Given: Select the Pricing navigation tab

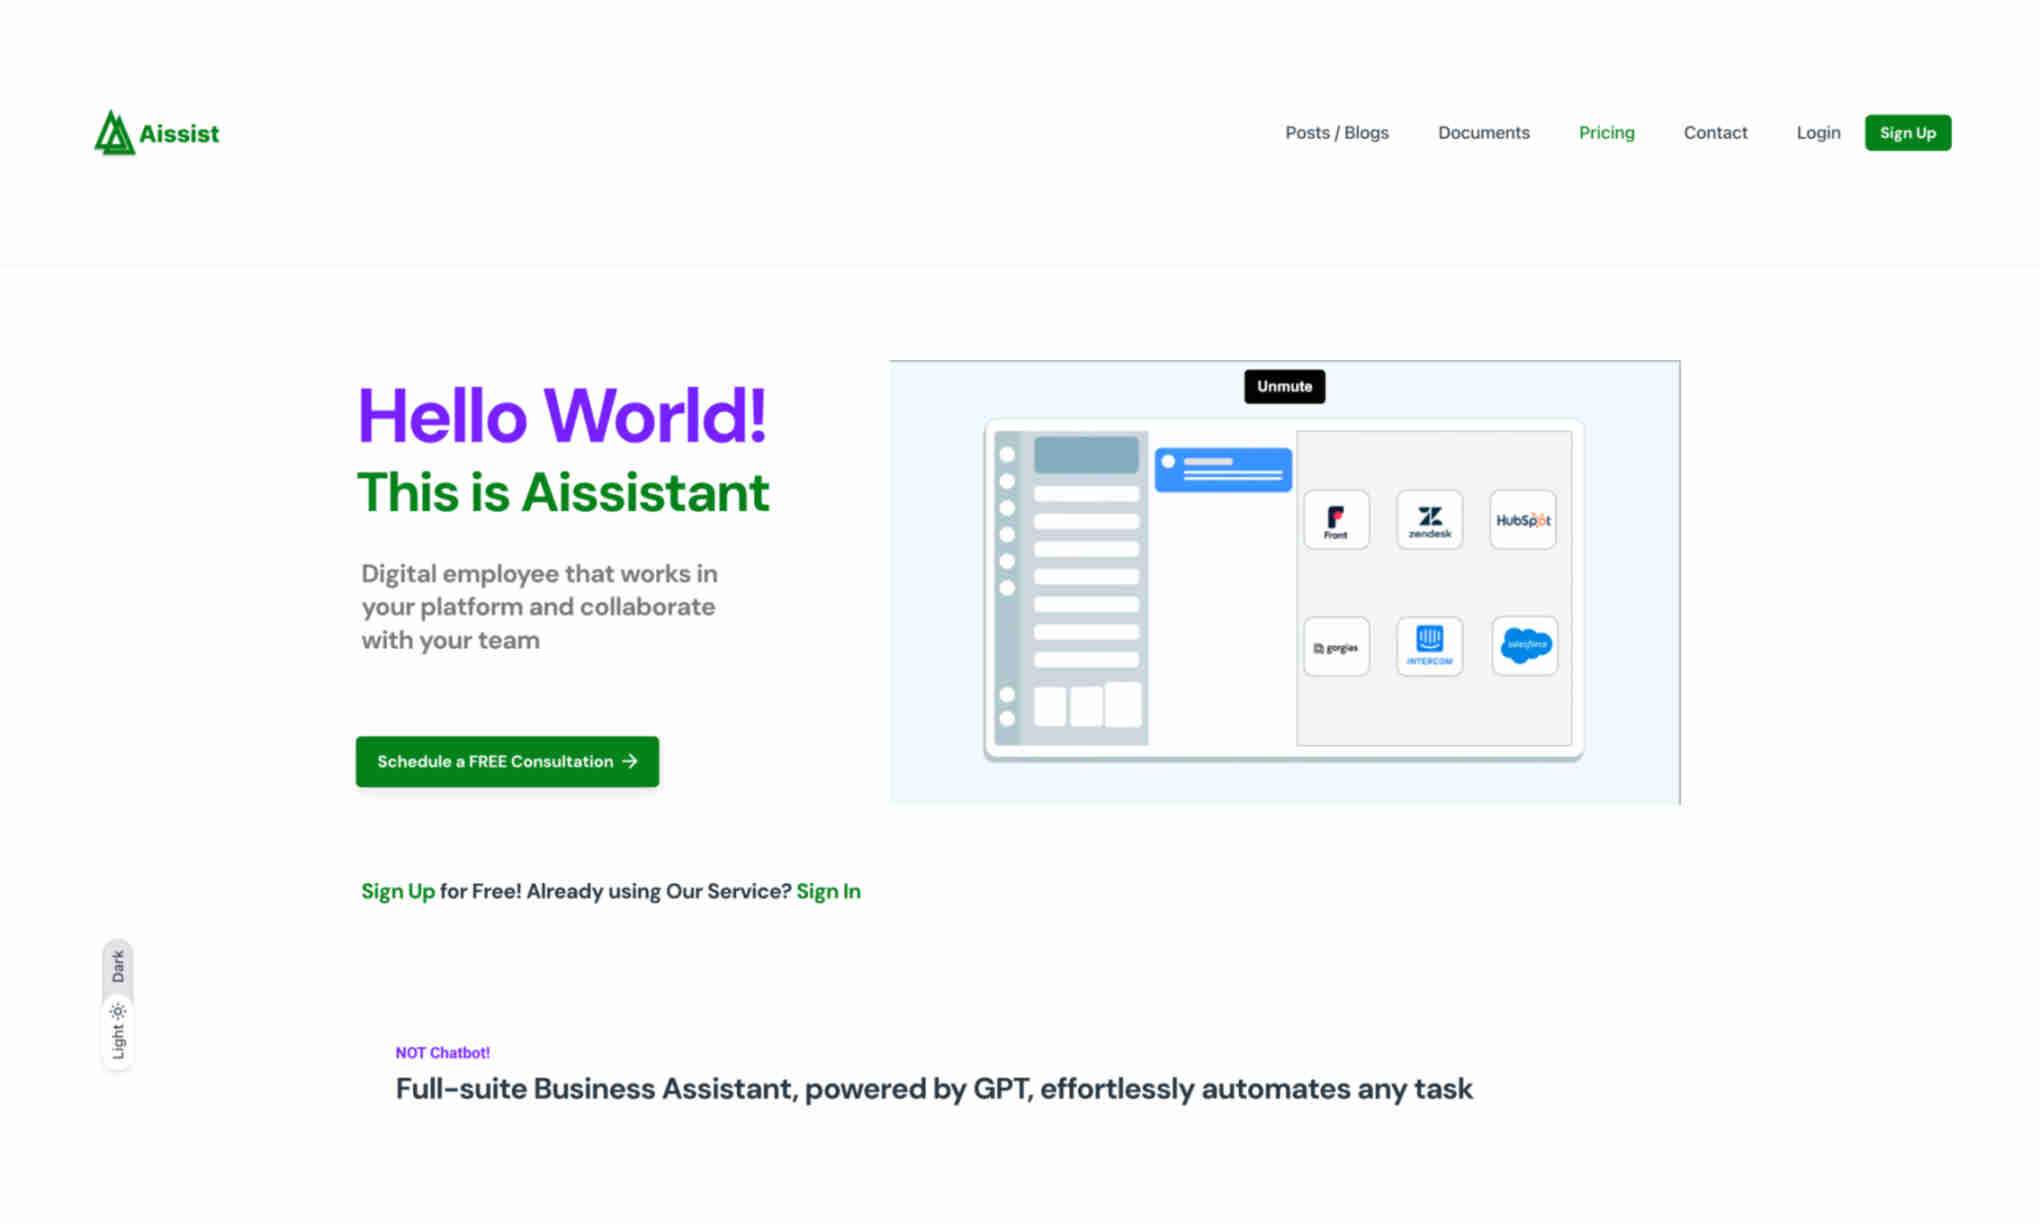Looking at the screenshot, I should [x=1606, y=133].
